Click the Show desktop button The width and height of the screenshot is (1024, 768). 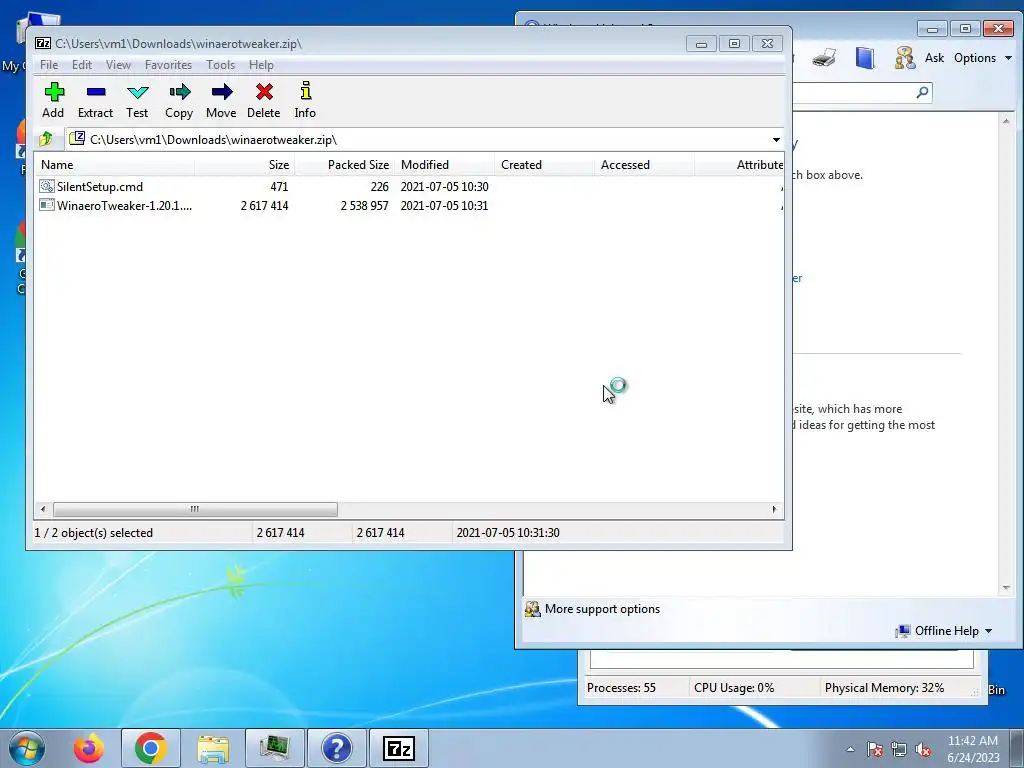(1017, 748)
